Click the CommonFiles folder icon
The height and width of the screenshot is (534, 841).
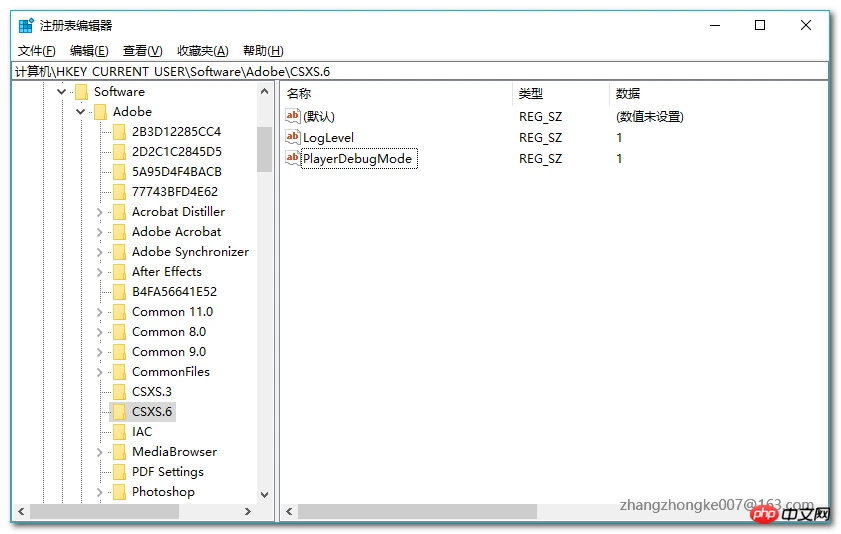(x=120, y=372)
